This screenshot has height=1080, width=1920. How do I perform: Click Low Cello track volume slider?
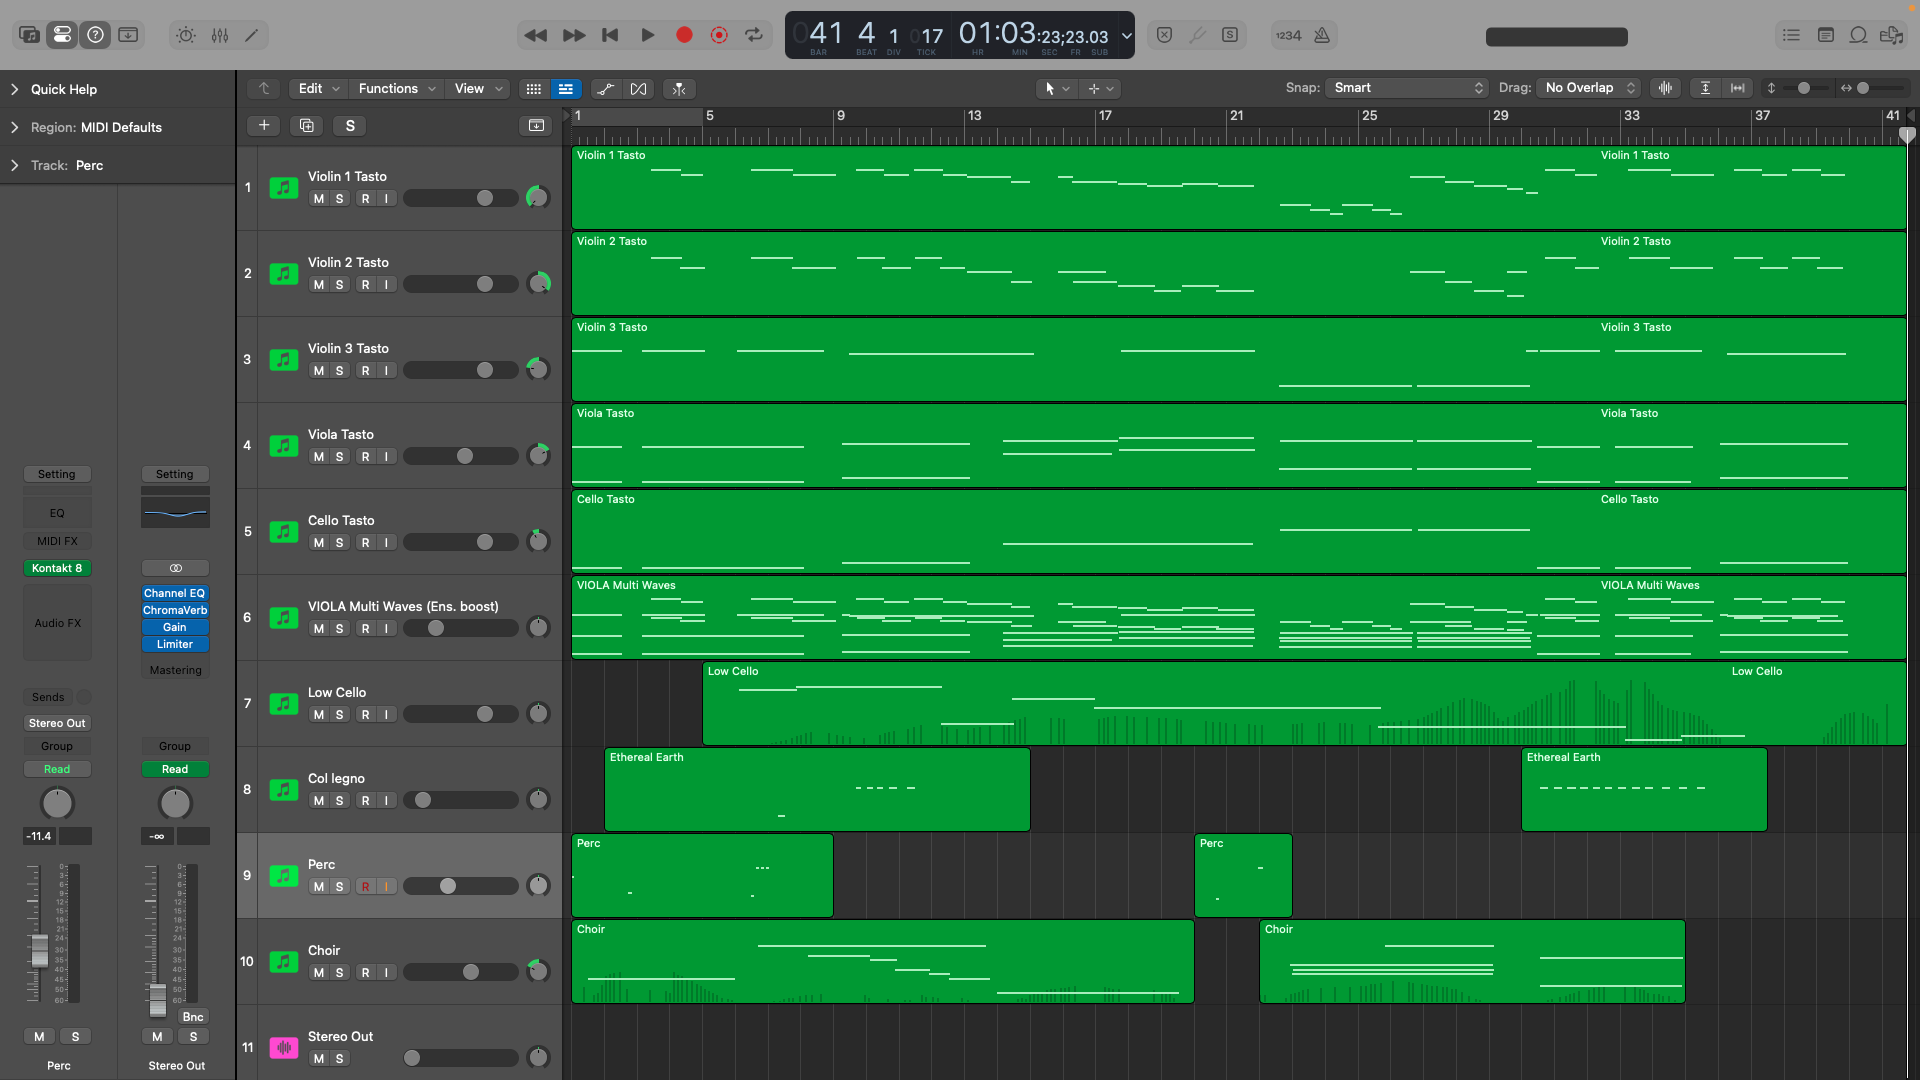point(461,714)
